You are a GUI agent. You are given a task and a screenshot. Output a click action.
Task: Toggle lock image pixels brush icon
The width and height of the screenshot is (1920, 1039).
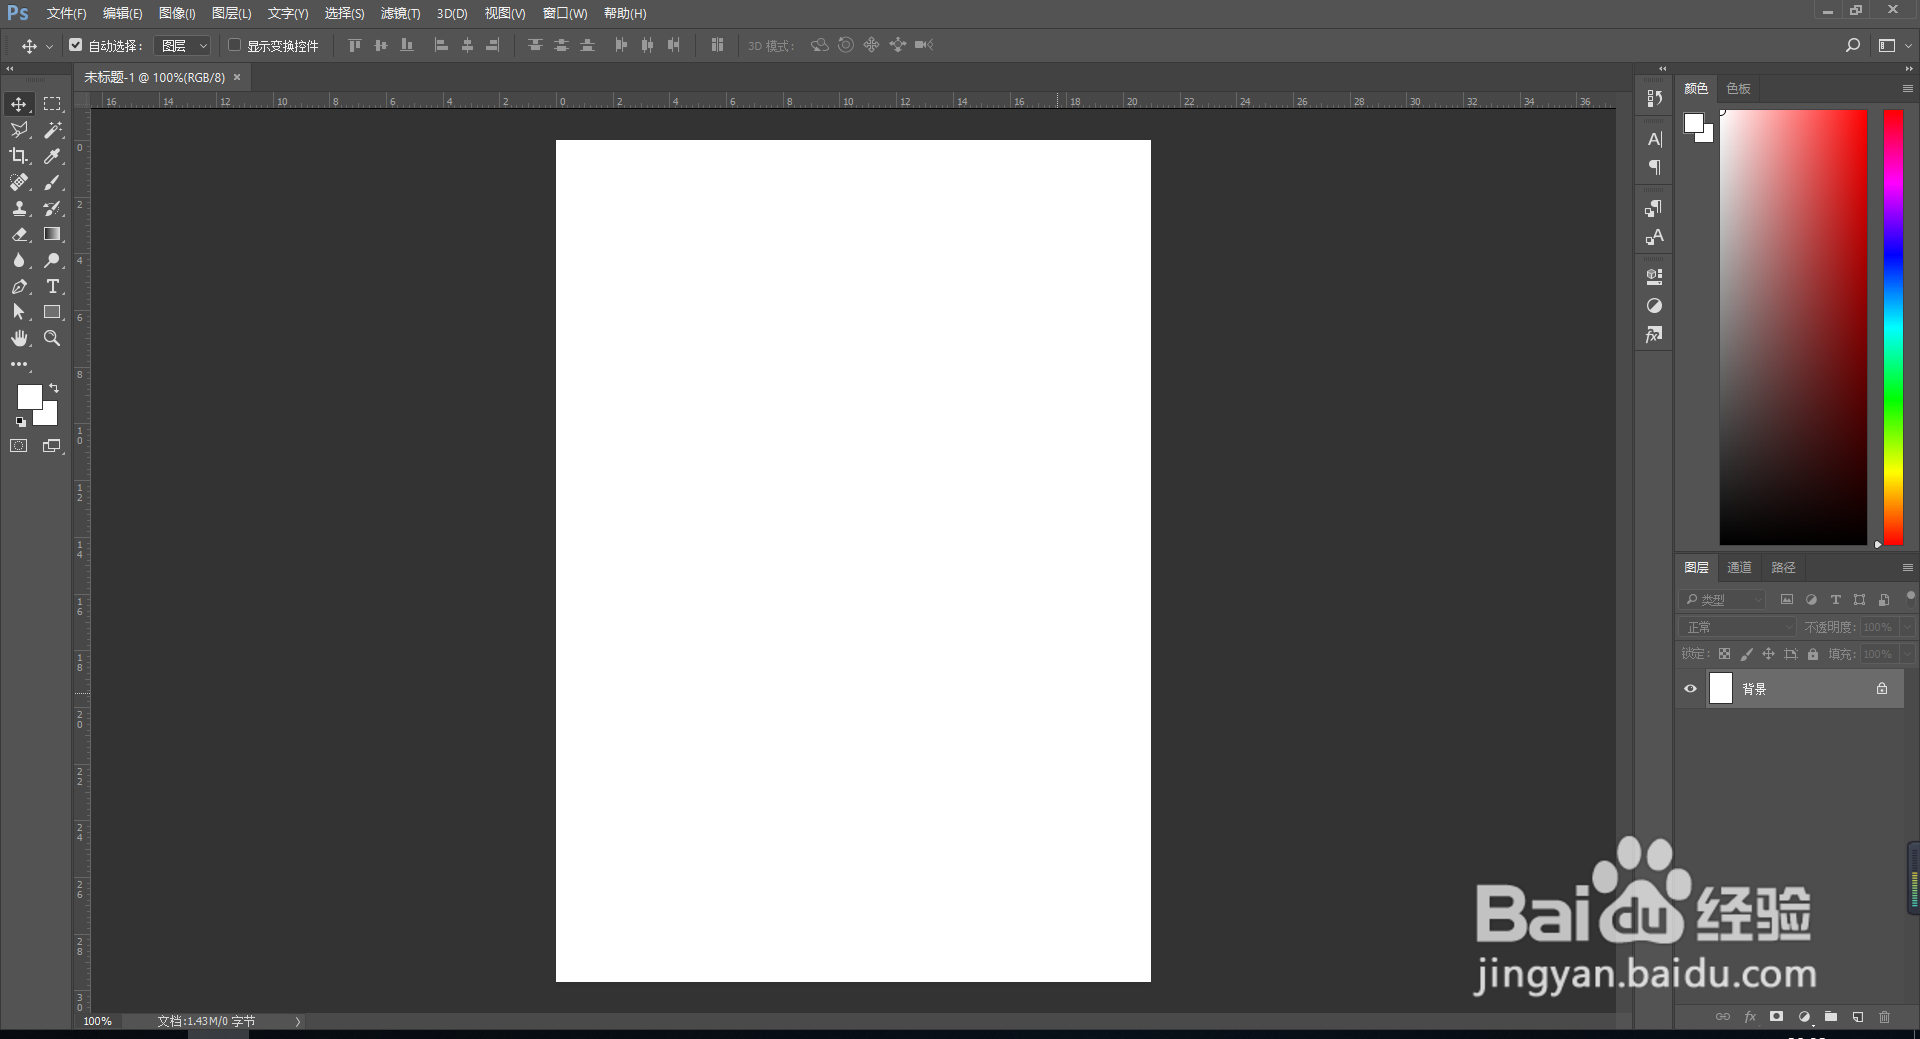(x=1746, y=654)
